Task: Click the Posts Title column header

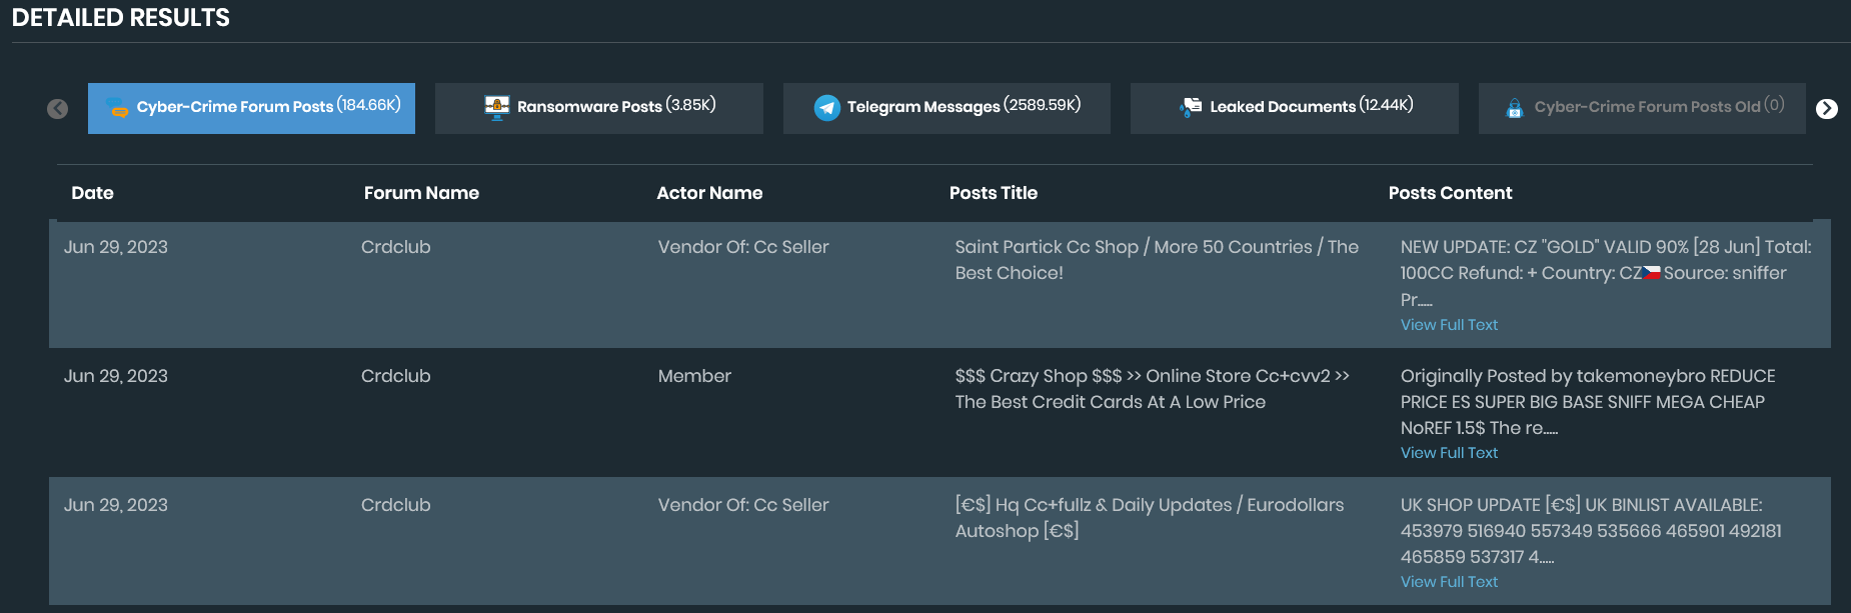Action: (993, 193)
